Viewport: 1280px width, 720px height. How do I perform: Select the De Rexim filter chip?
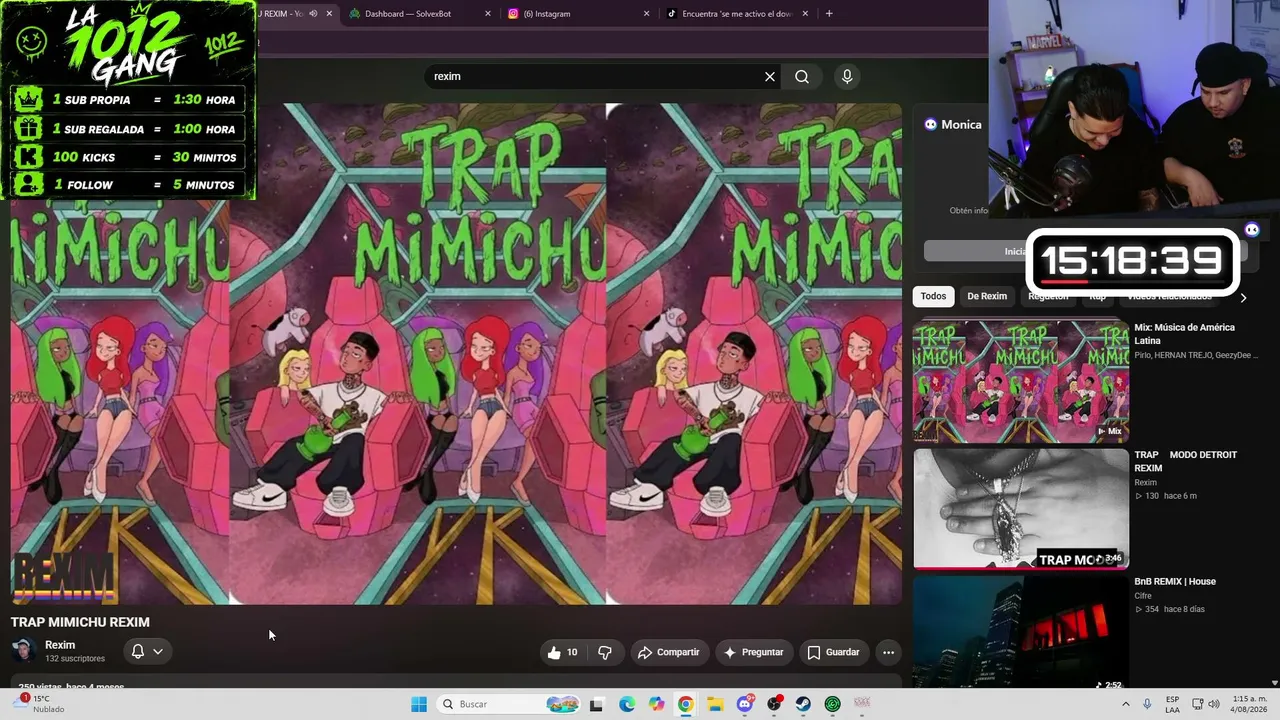click(x=987, y=296)
